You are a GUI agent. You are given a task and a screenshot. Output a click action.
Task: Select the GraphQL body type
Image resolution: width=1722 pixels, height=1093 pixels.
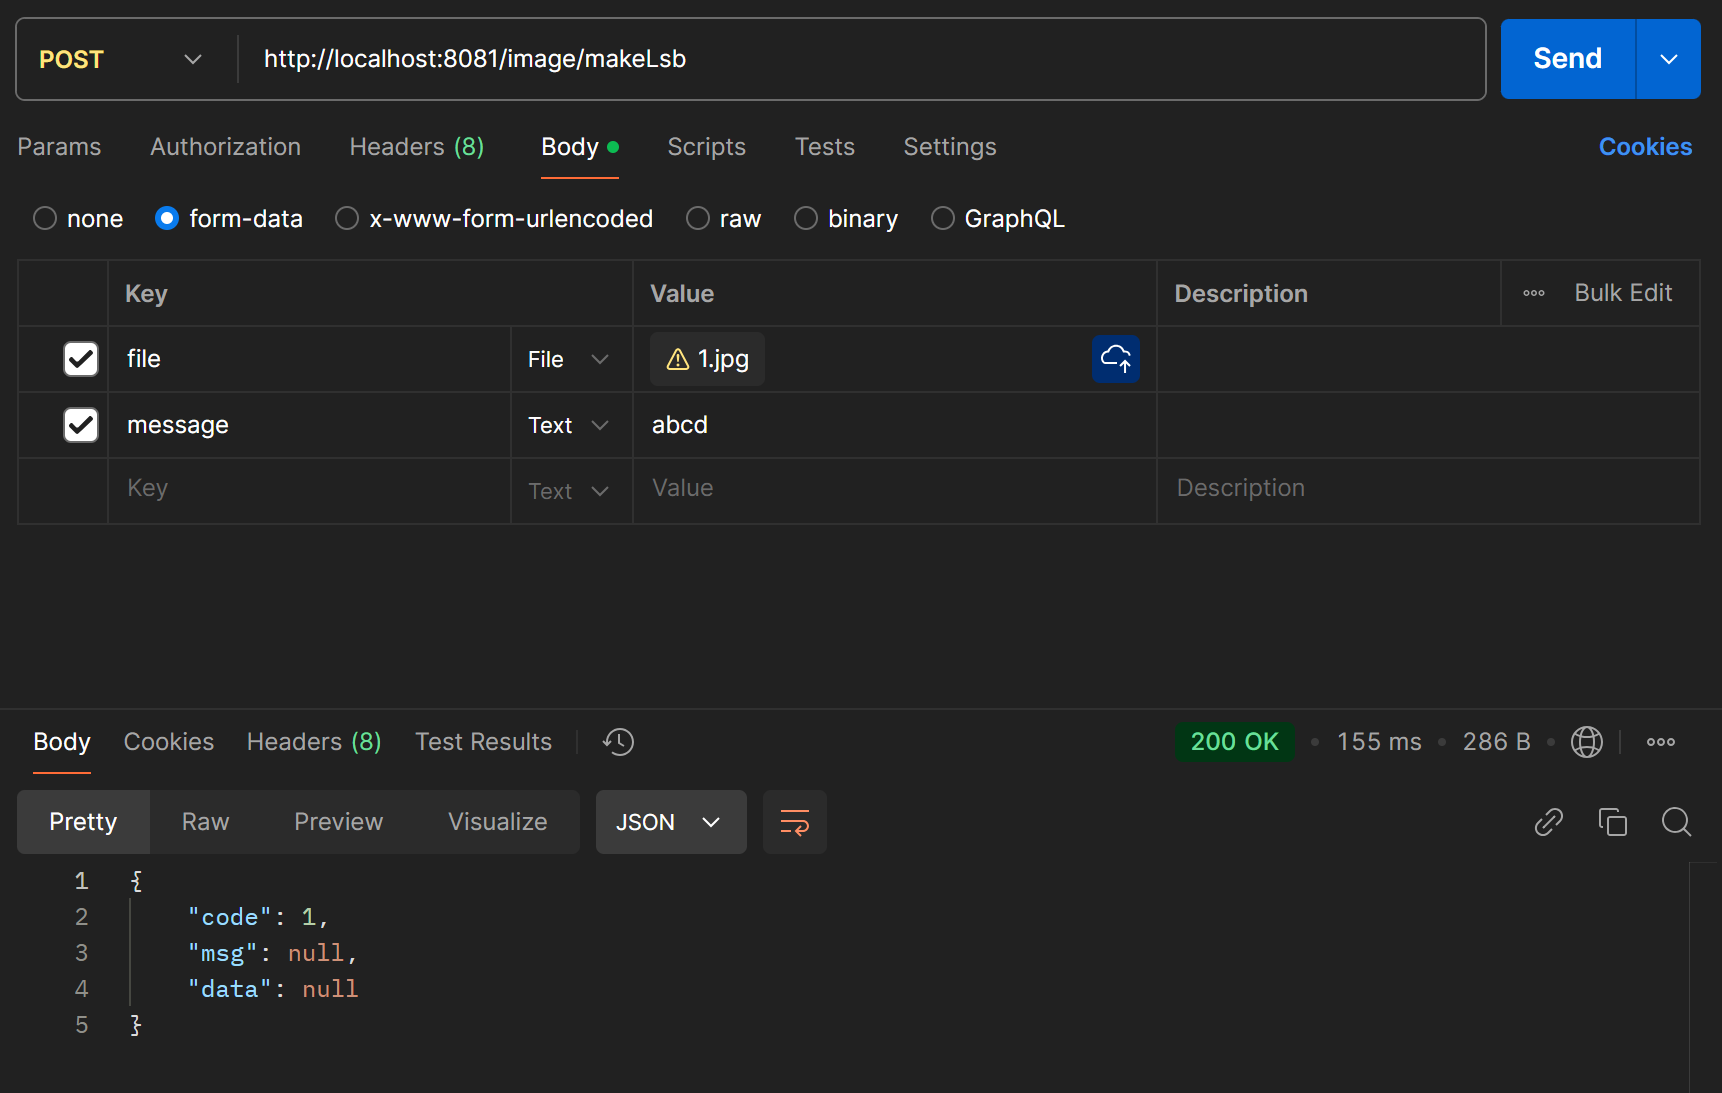click(x=942, y=218)
